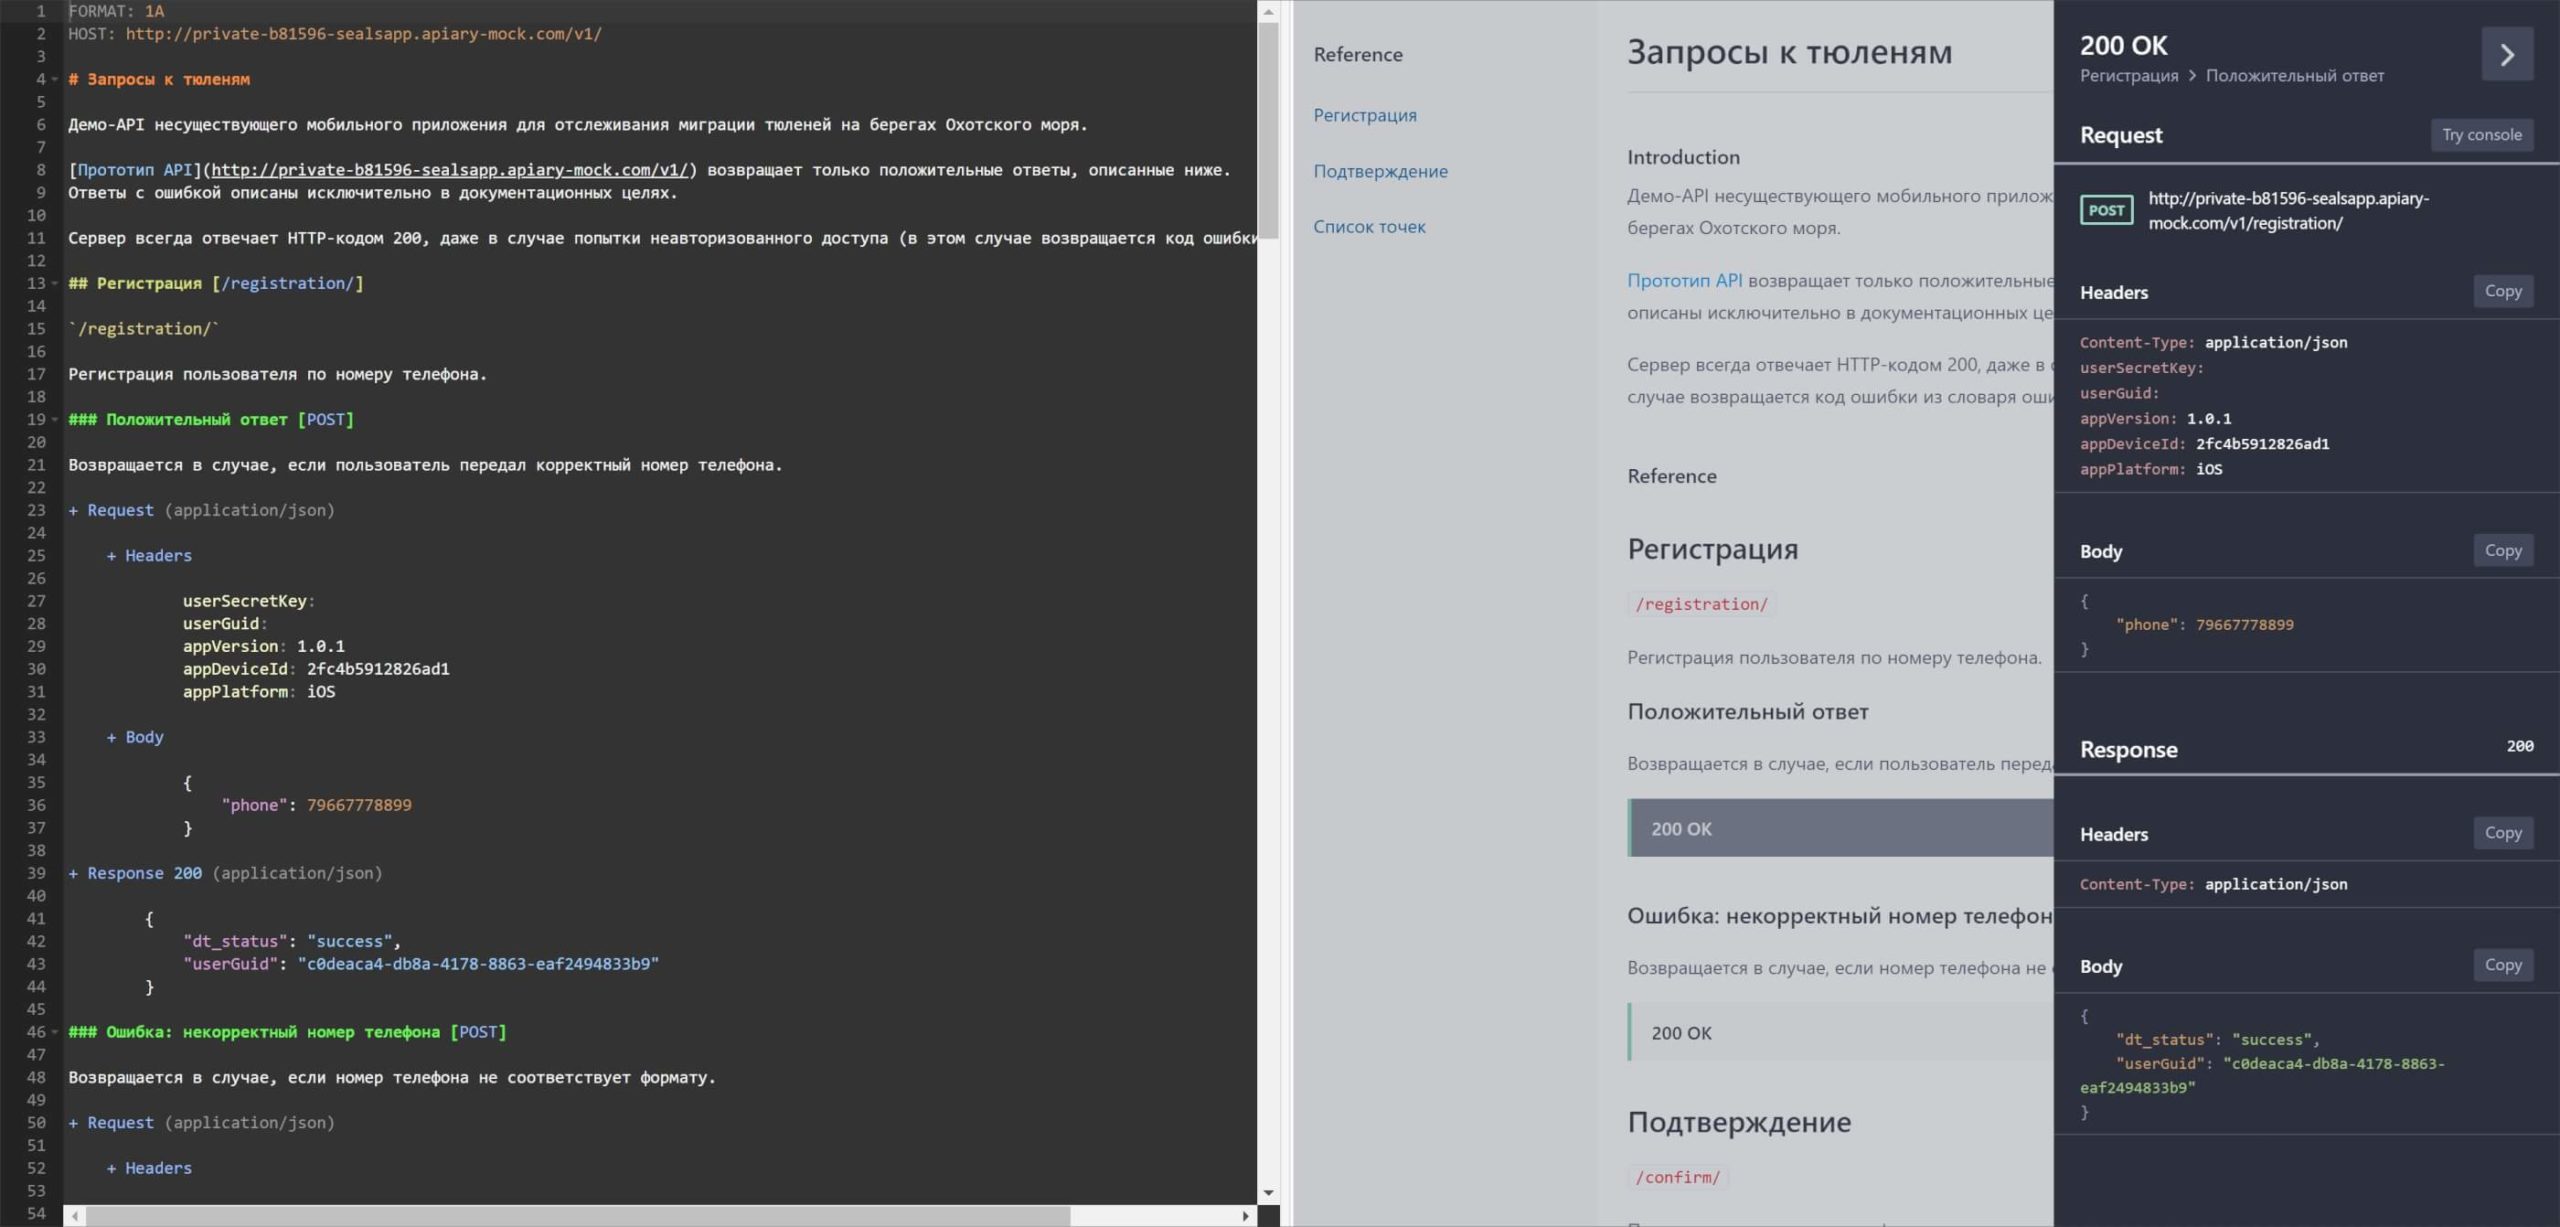The height and width of the screenshot is (1227, 2560).
Task: Copy the response headers
Action: pyautogui.click(x=2503, y=832)
